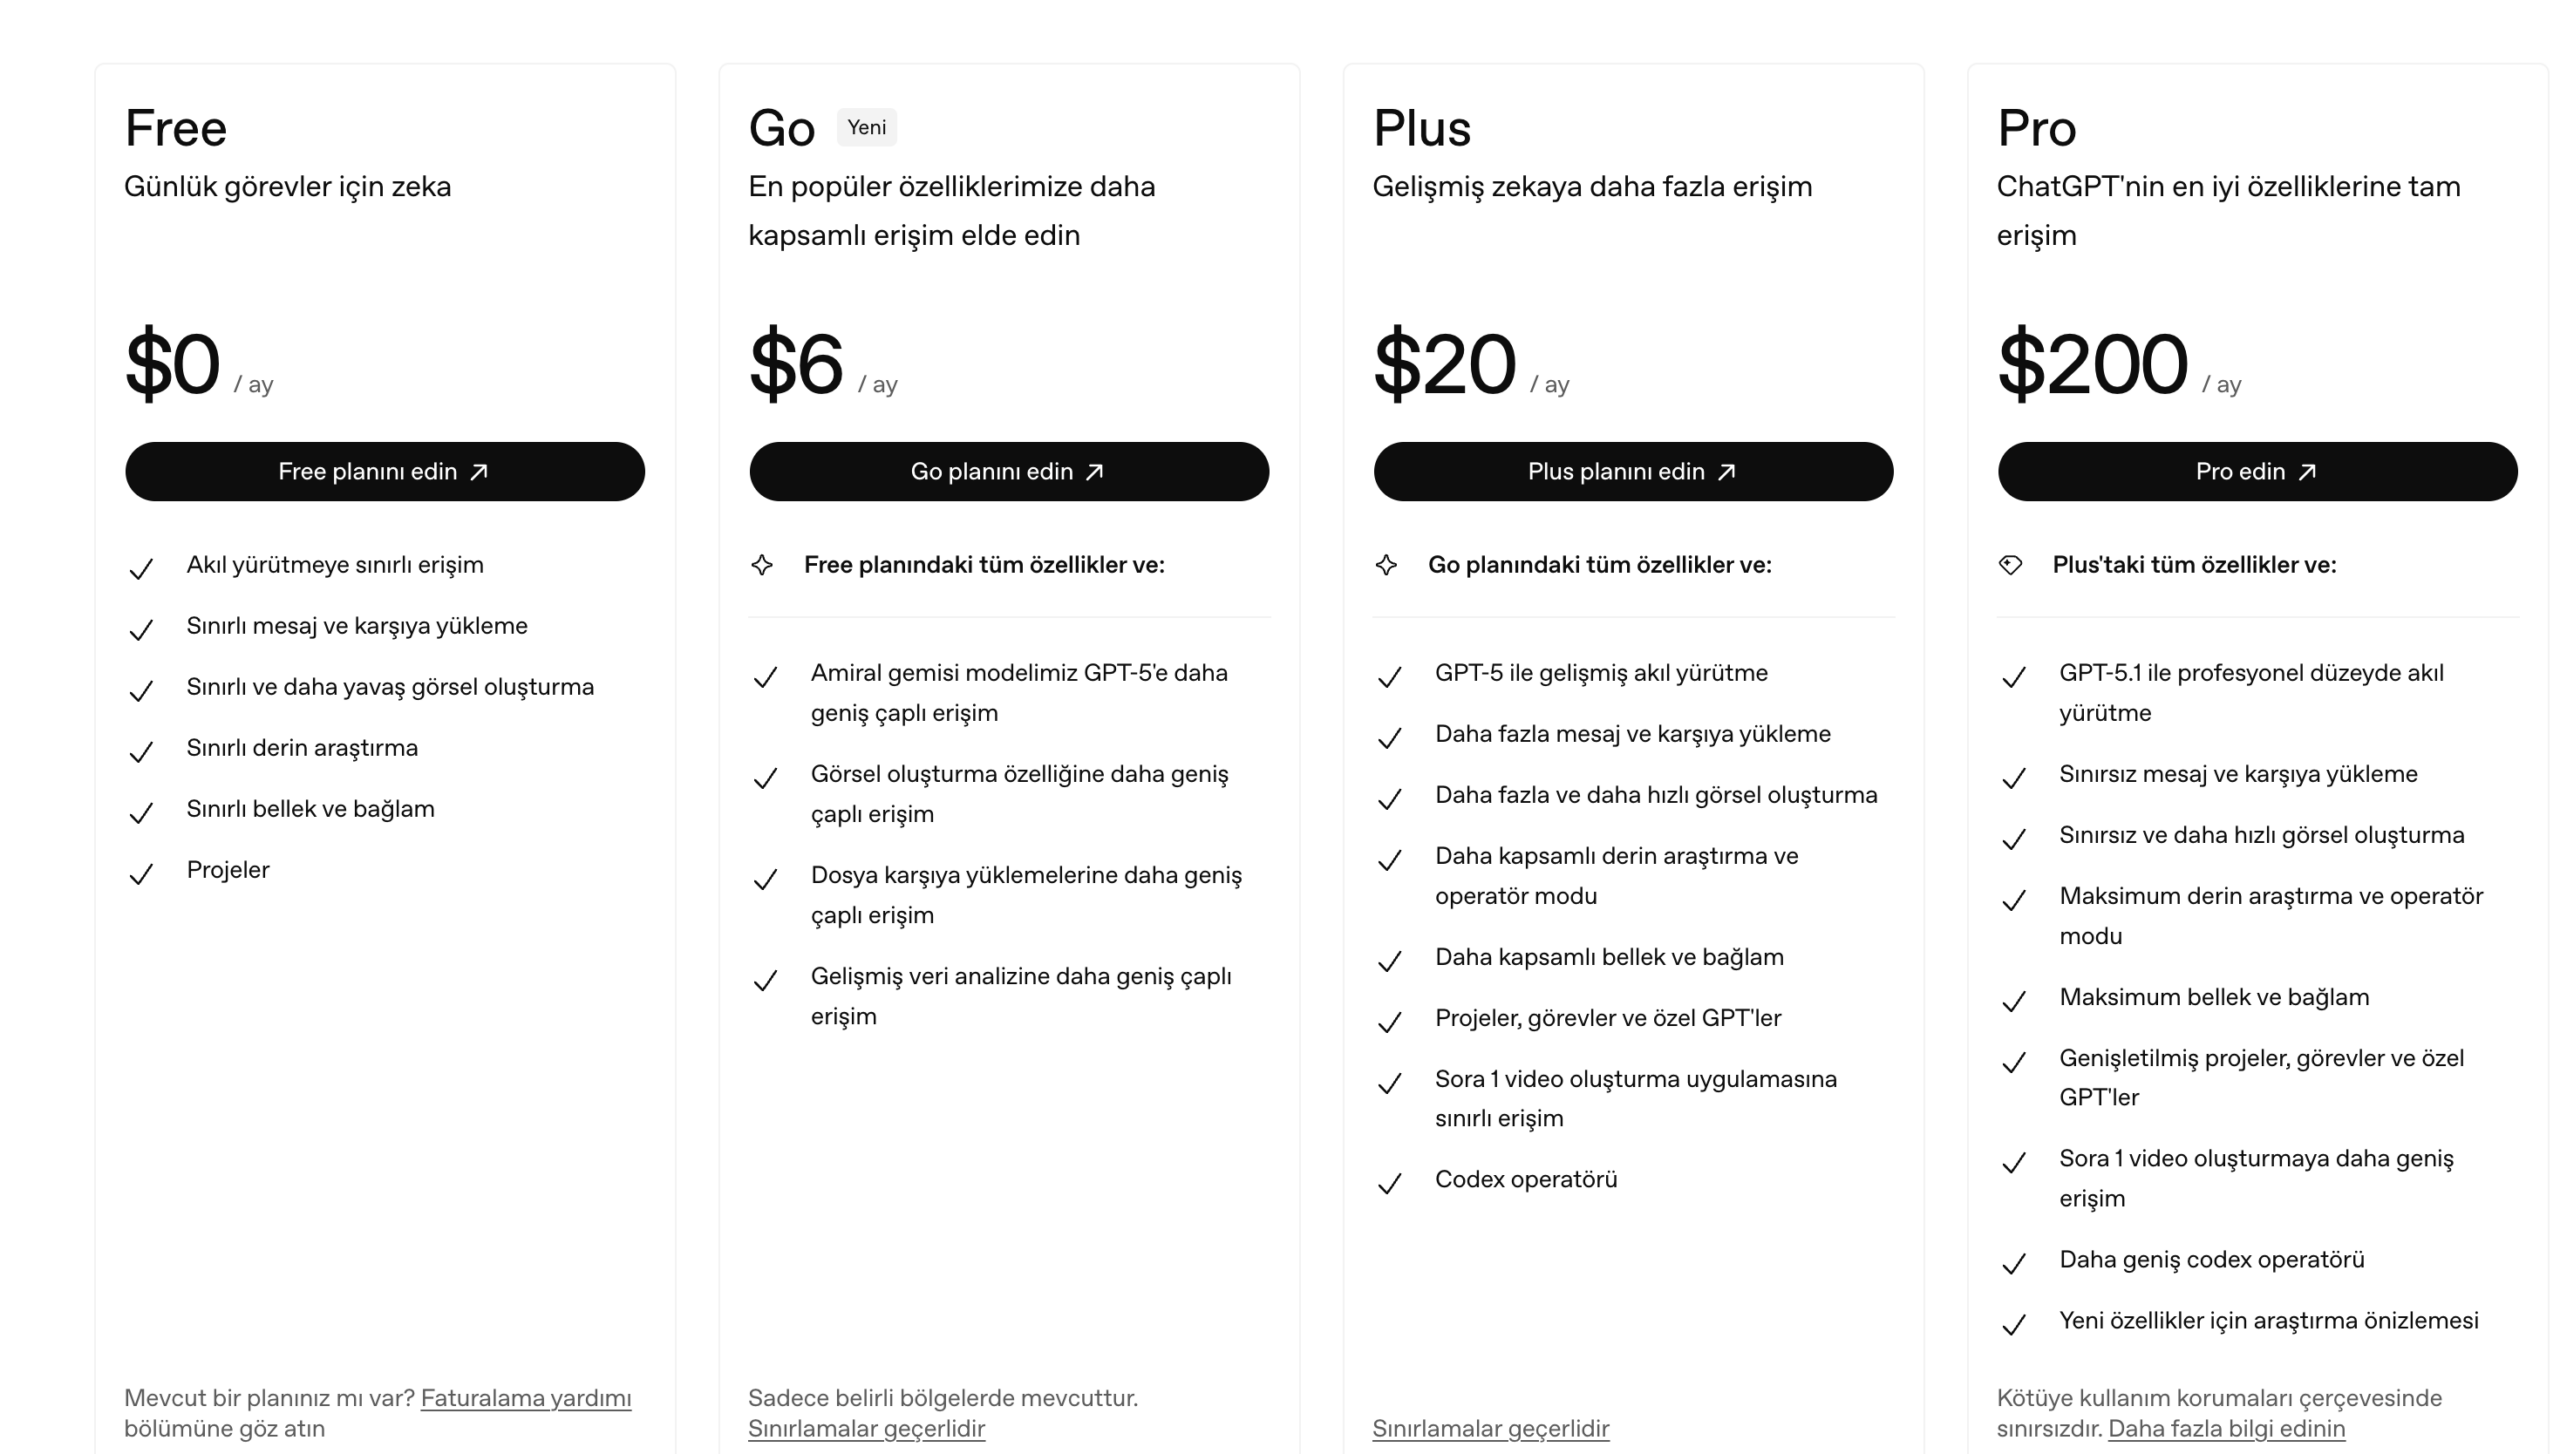Click the arrow icon on Free planını edin
Viewport: 2560px width, 1454px height.
[479, 472]
